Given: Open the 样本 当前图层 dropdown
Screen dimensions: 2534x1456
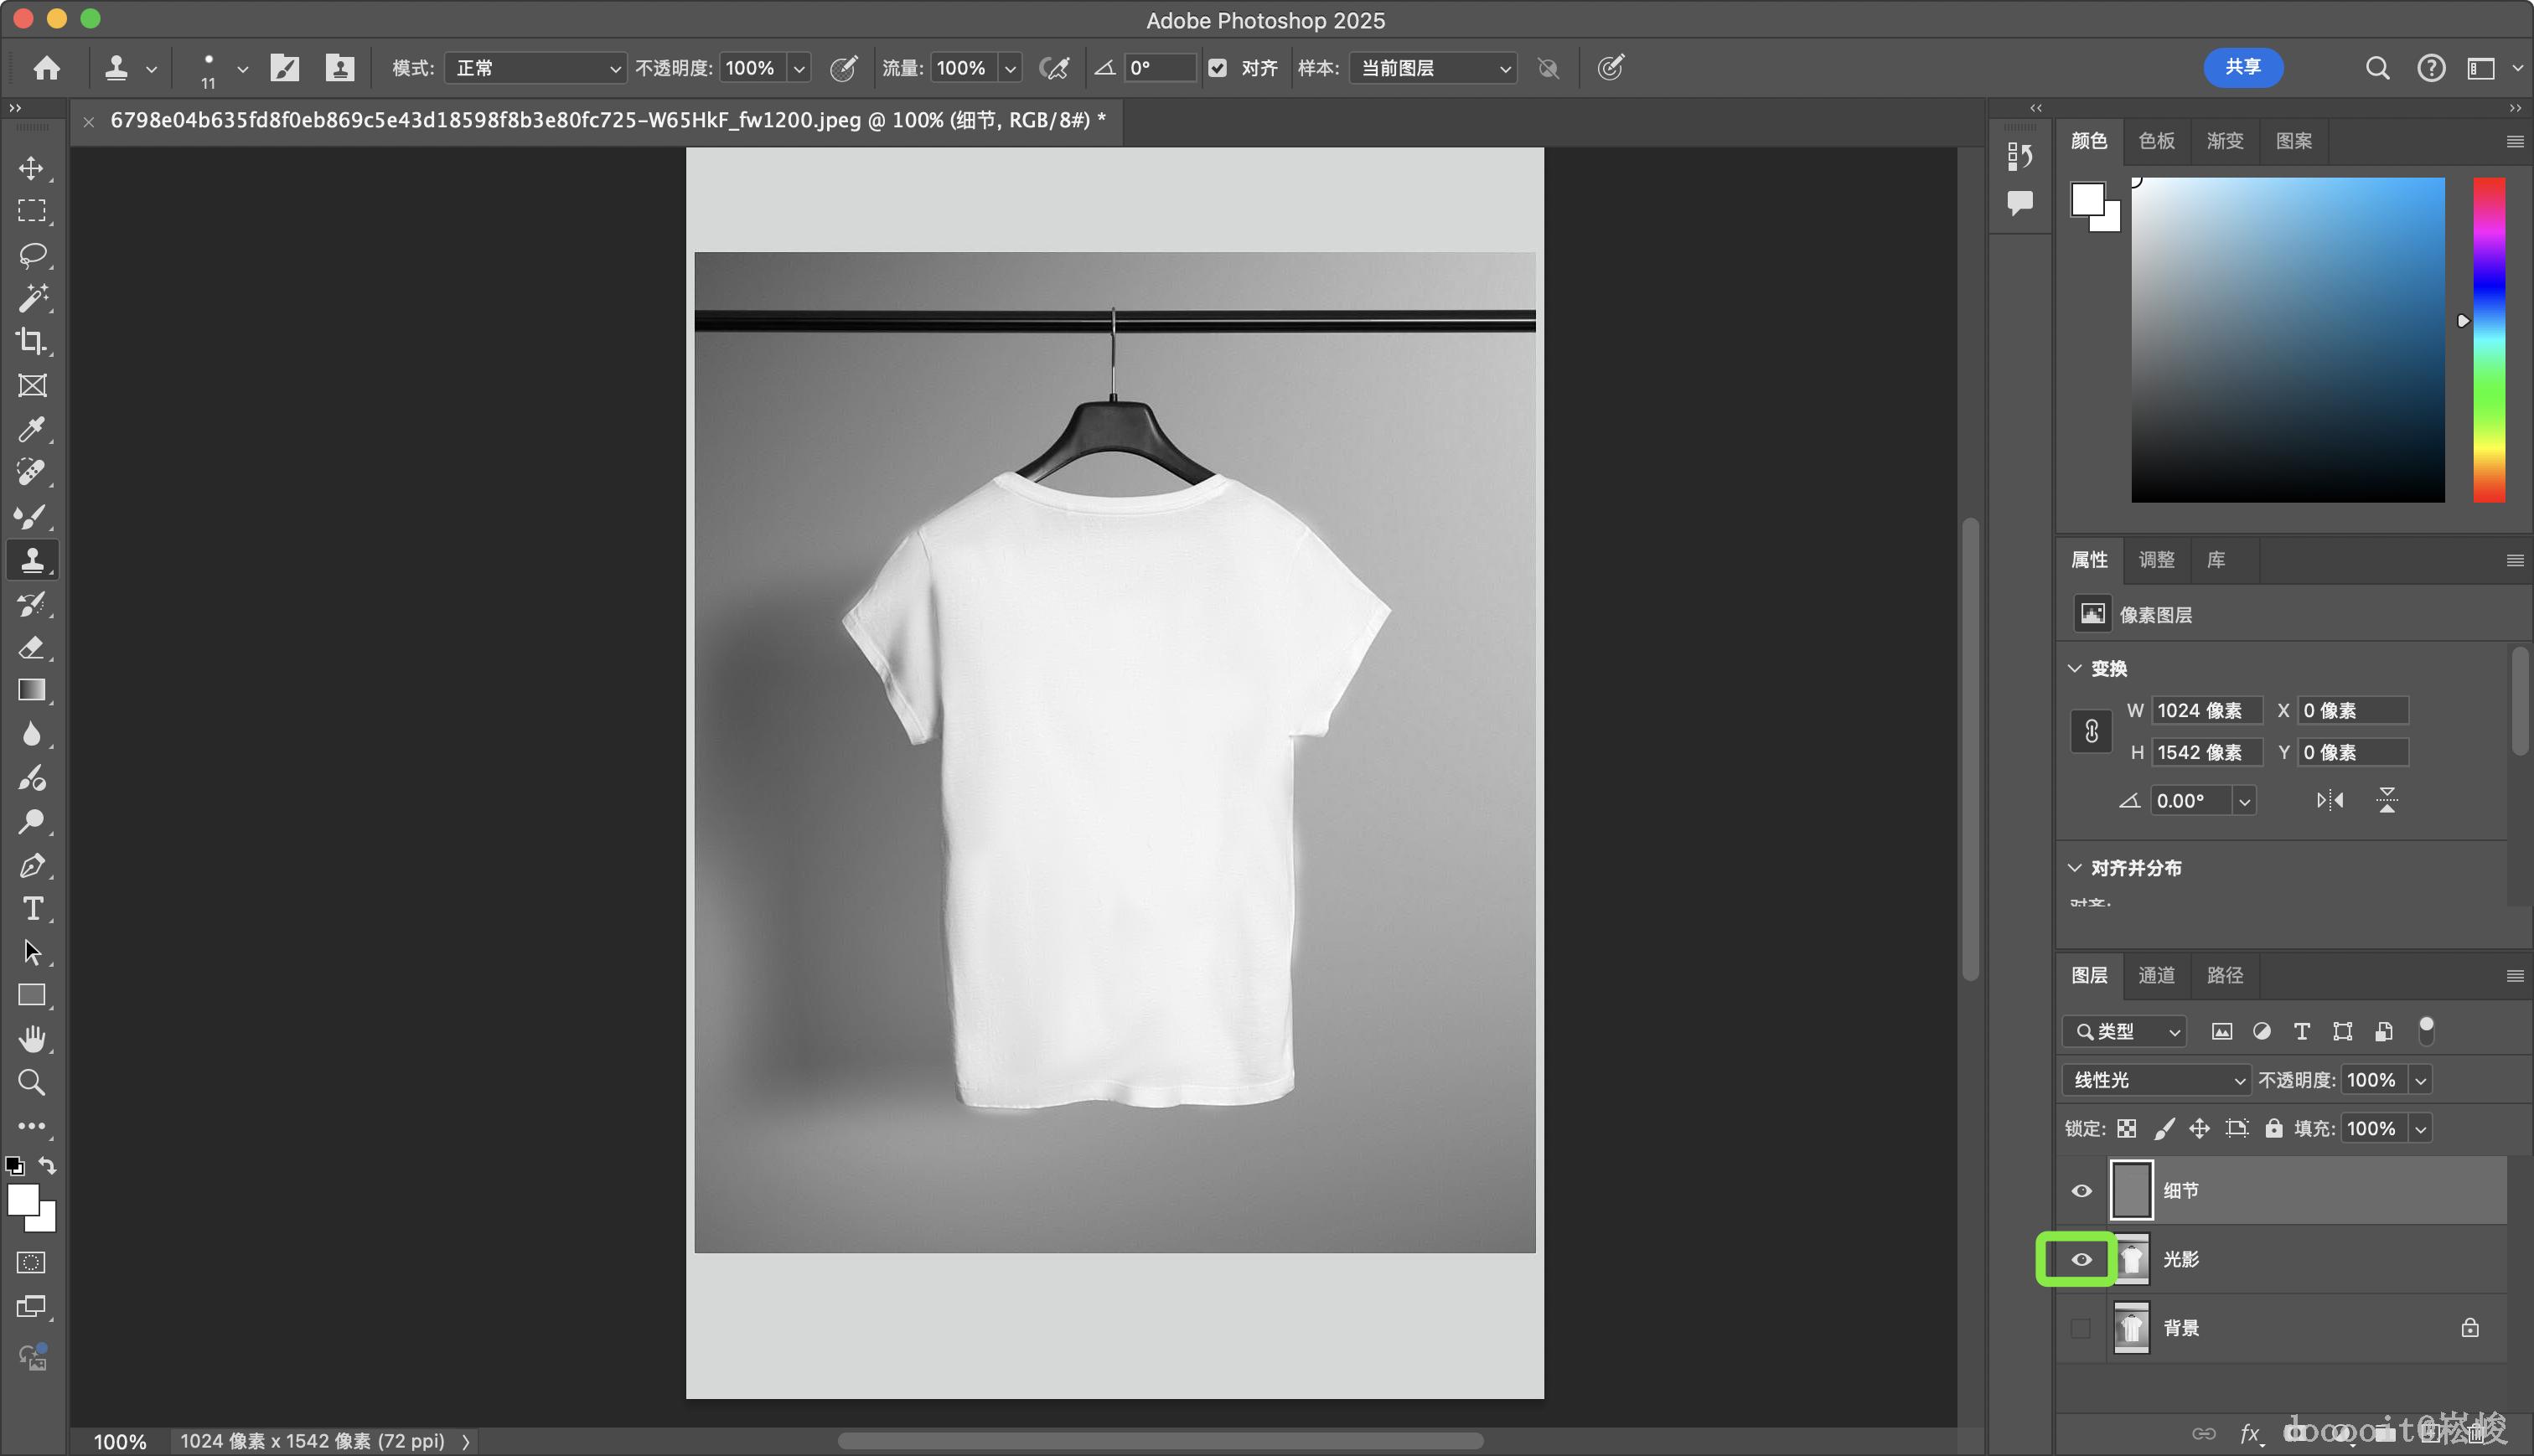Looking at the screenshot, I should pos(1432,68).
